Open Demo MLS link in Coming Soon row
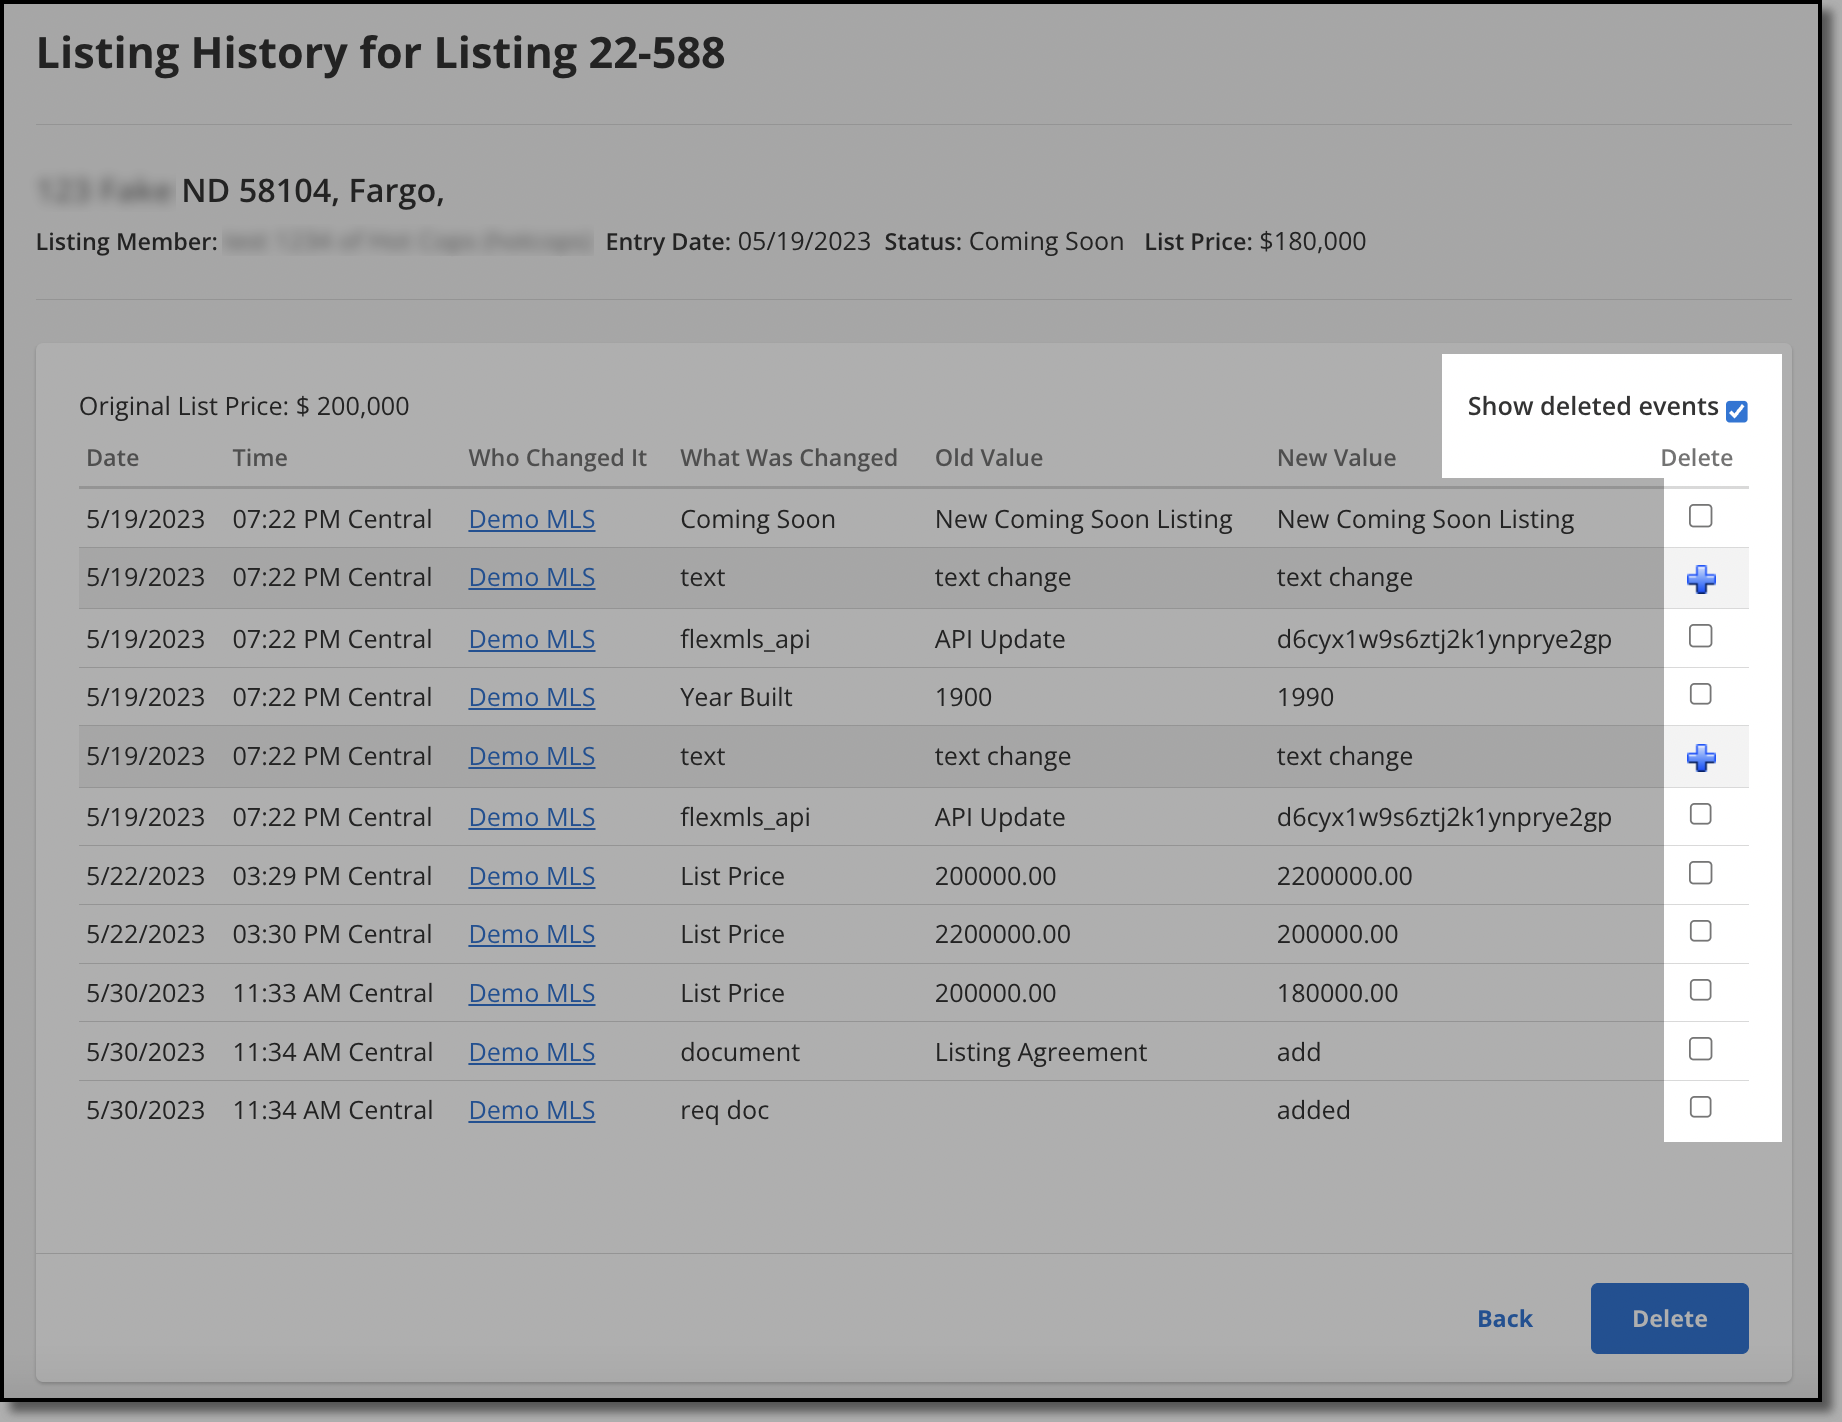Viewport: 1842px width, 1422px height. (x=532, y=519)
